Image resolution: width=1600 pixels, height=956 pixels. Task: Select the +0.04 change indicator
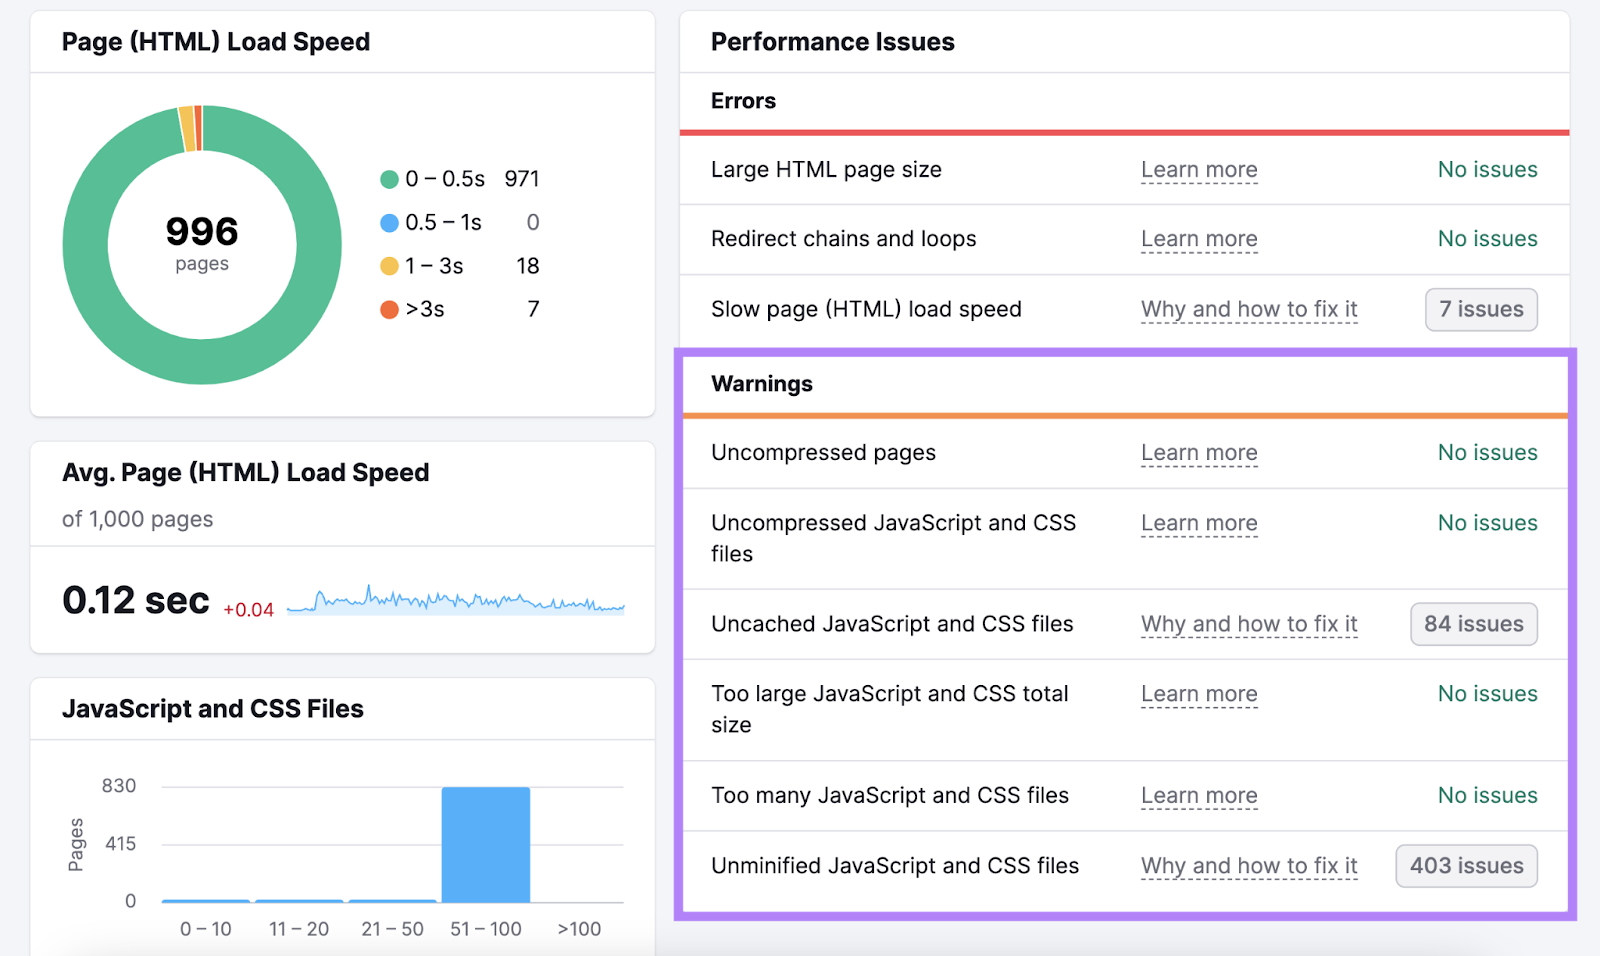(x=248, y=610)
